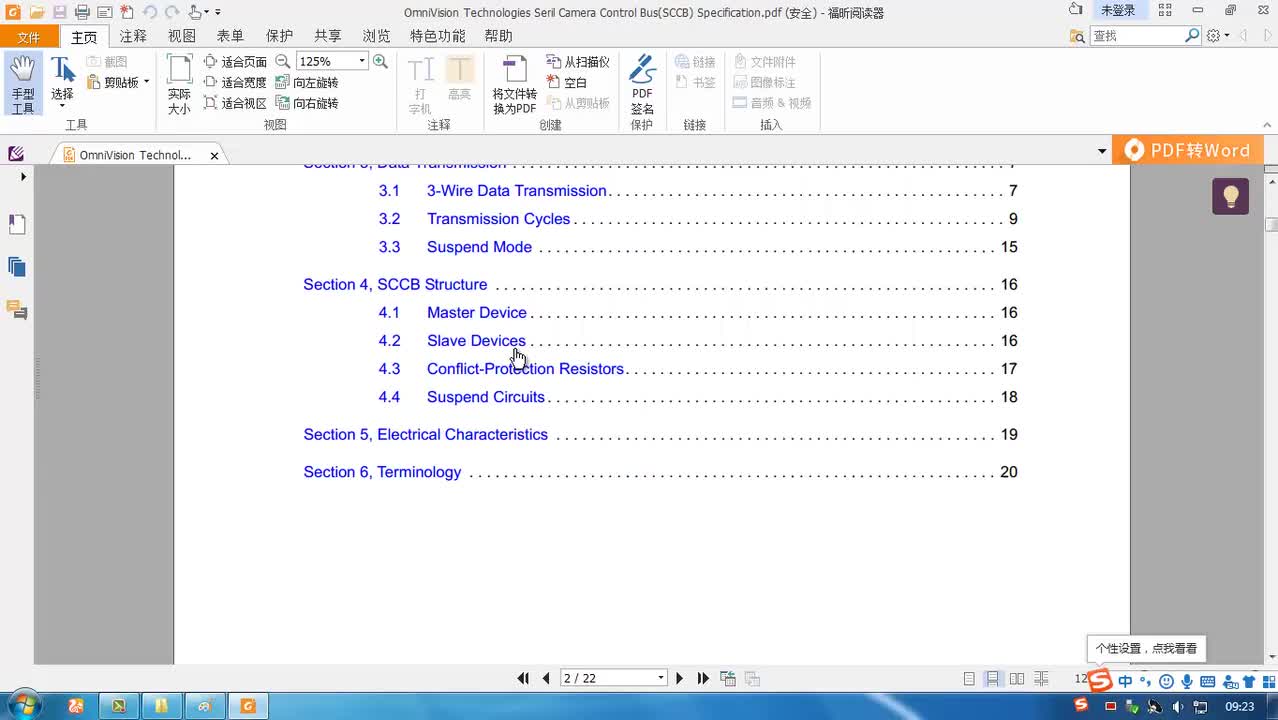This screenshot has height=720, width=1278.
Task: Click the Undo arrow in quick access toolbar
Action: click(x=150, y=12)
